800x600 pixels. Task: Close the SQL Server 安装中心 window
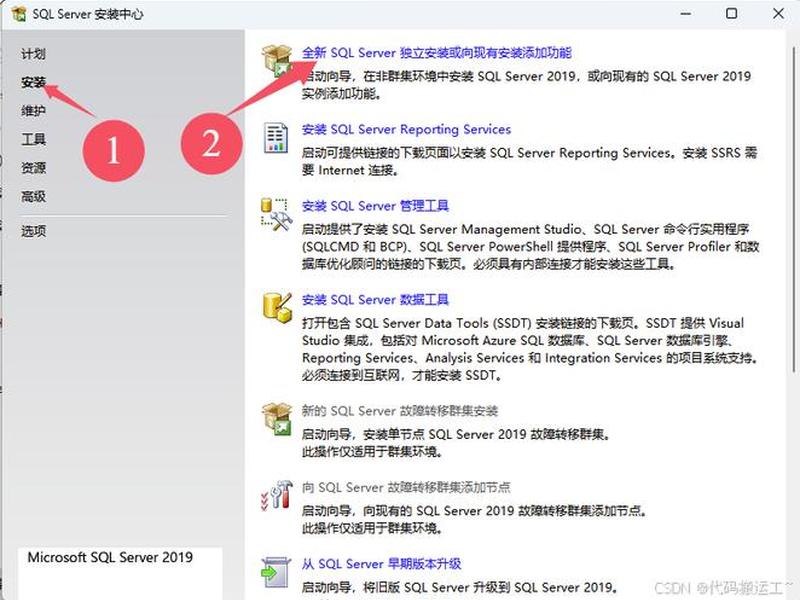click(778, 13)
